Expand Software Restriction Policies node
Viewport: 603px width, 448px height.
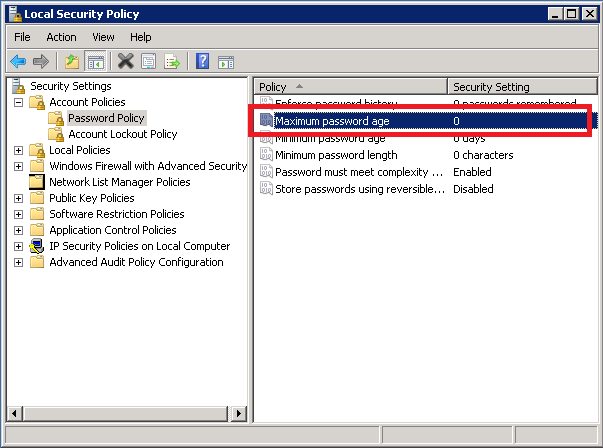coord(18,214)
